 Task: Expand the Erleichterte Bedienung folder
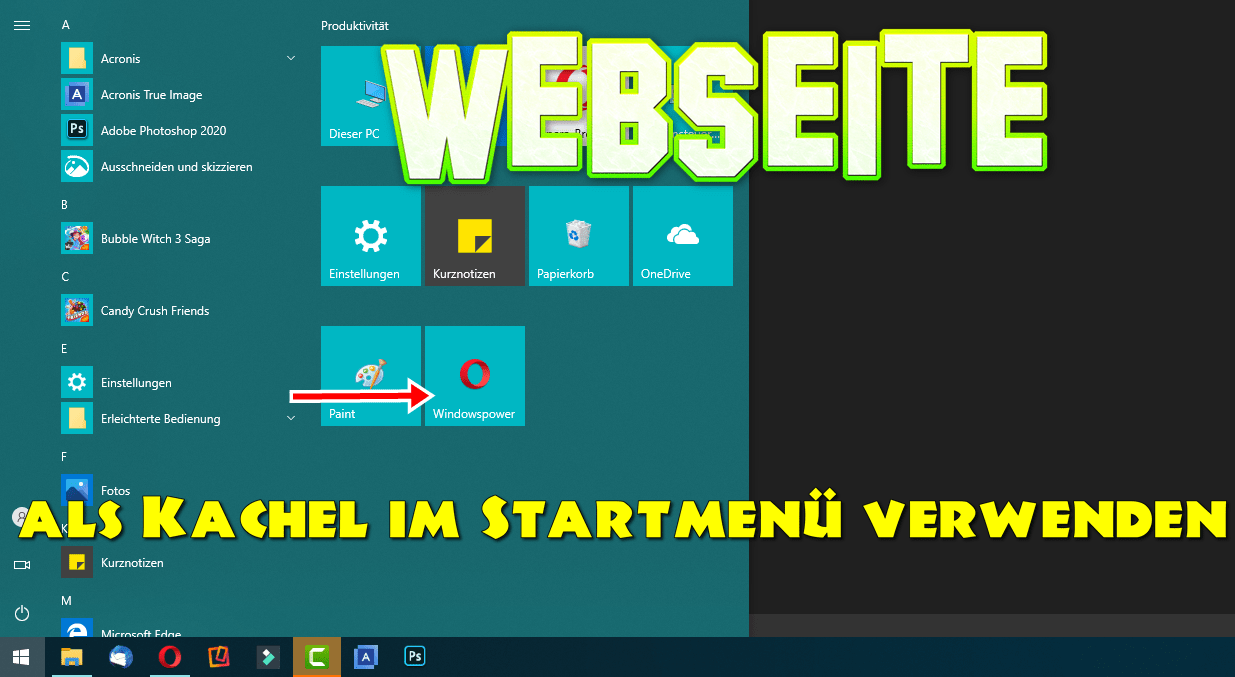point(180,419)
